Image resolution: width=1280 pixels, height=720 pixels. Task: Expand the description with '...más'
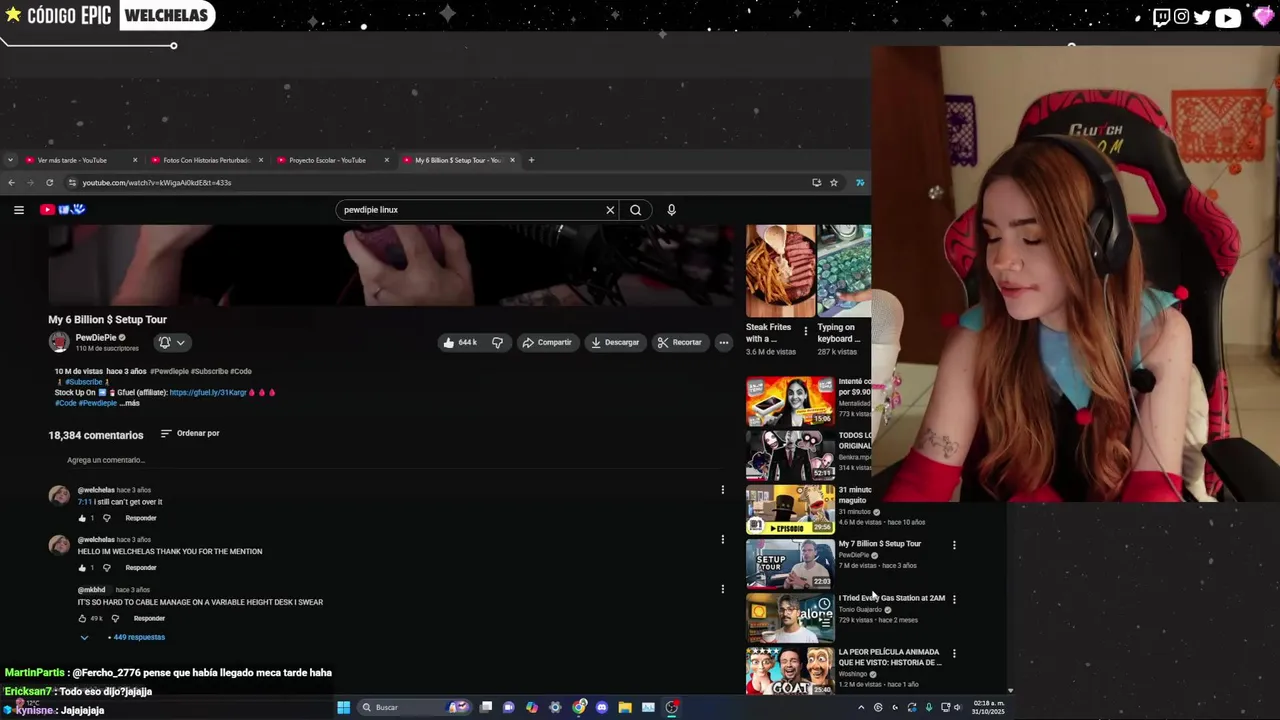tap(130, 403)
